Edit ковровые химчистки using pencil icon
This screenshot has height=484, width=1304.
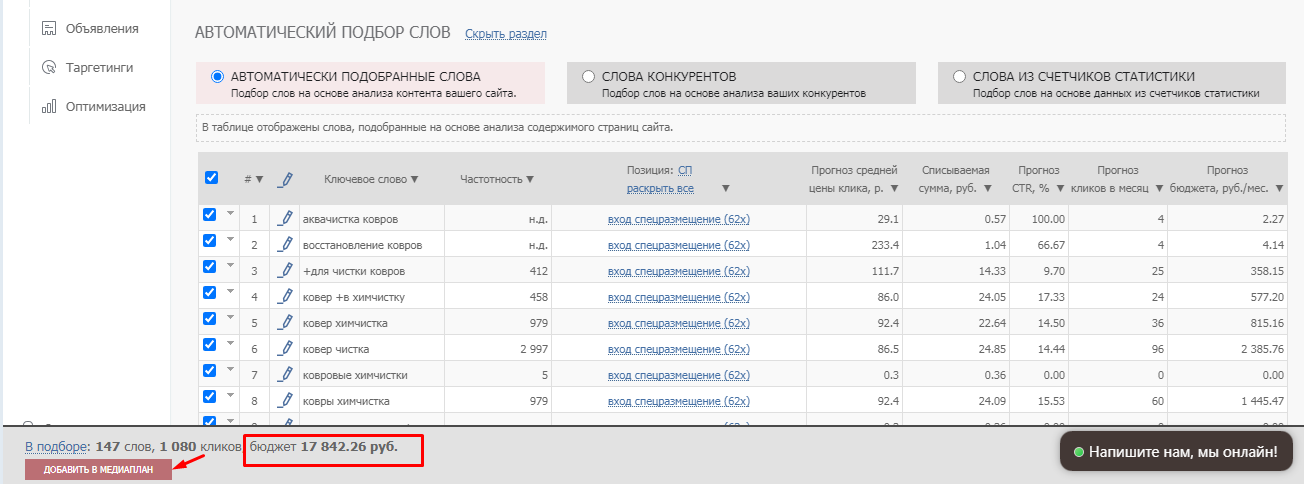(285, 374)
